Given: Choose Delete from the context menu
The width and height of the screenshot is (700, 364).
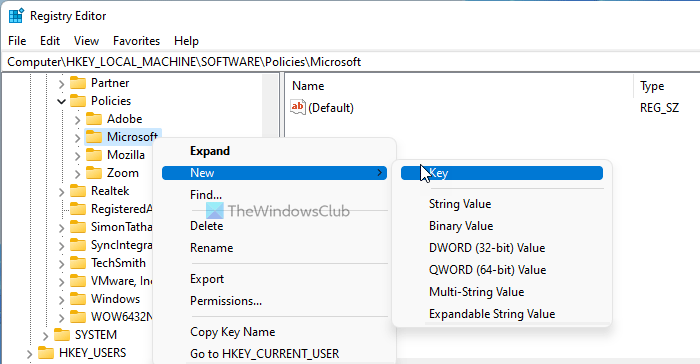Looking at the screenshot, I should point(274,226).
